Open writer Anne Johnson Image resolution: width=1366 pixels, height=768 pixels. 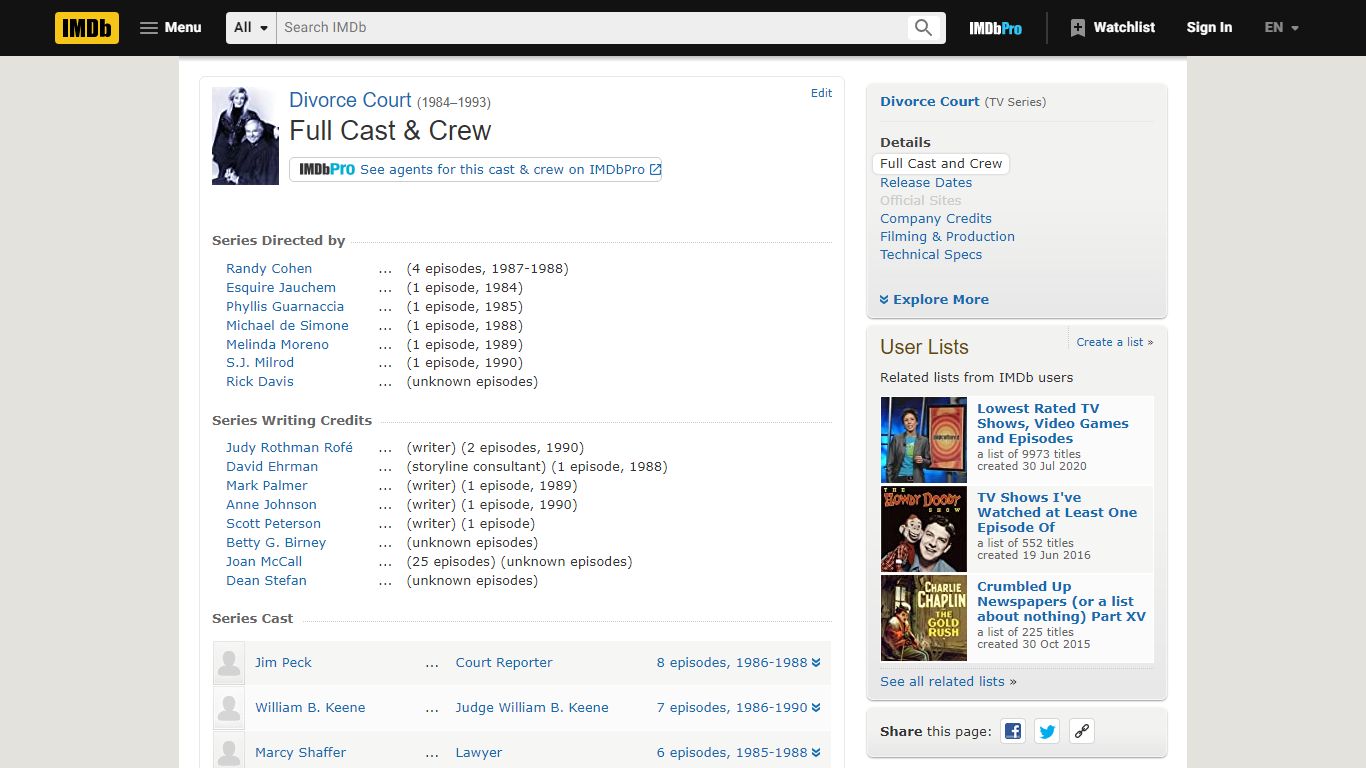click(271, 504)
